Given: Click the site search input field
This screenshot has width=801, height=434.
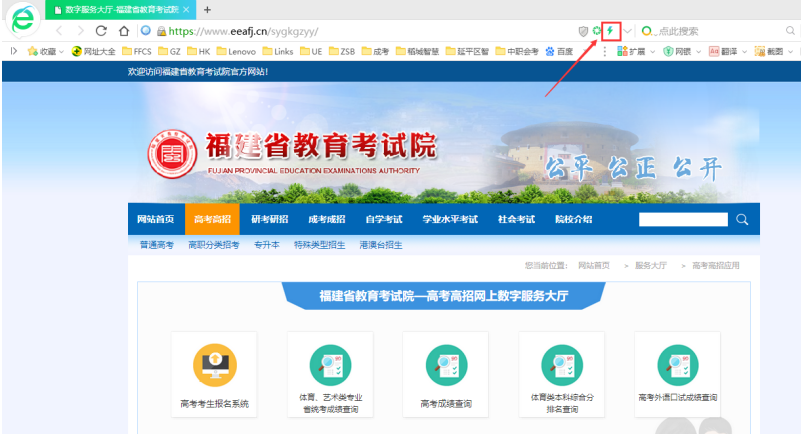Looking at the screenshot, I should [x=683, y=219].
